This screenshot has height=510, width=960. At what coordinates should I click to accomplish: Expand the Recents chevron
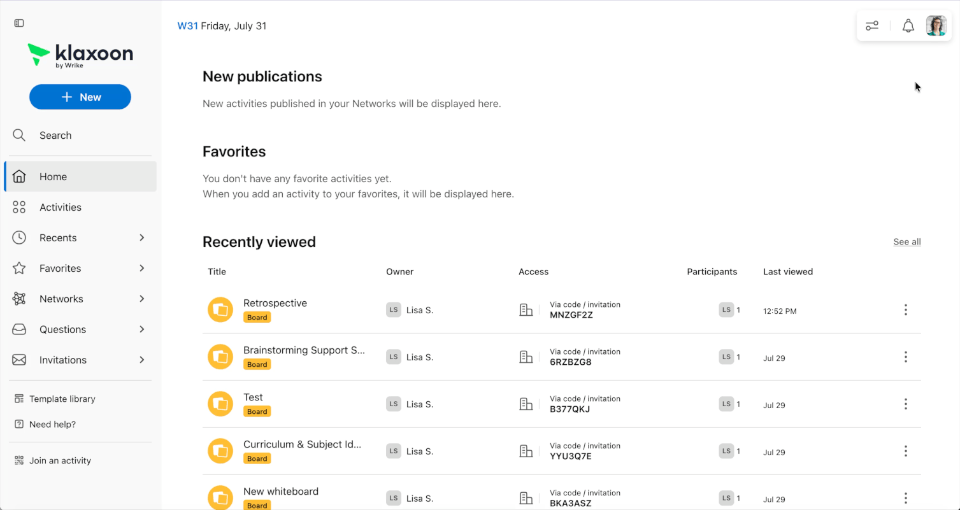pyautogui.click(x=141, y=238)
